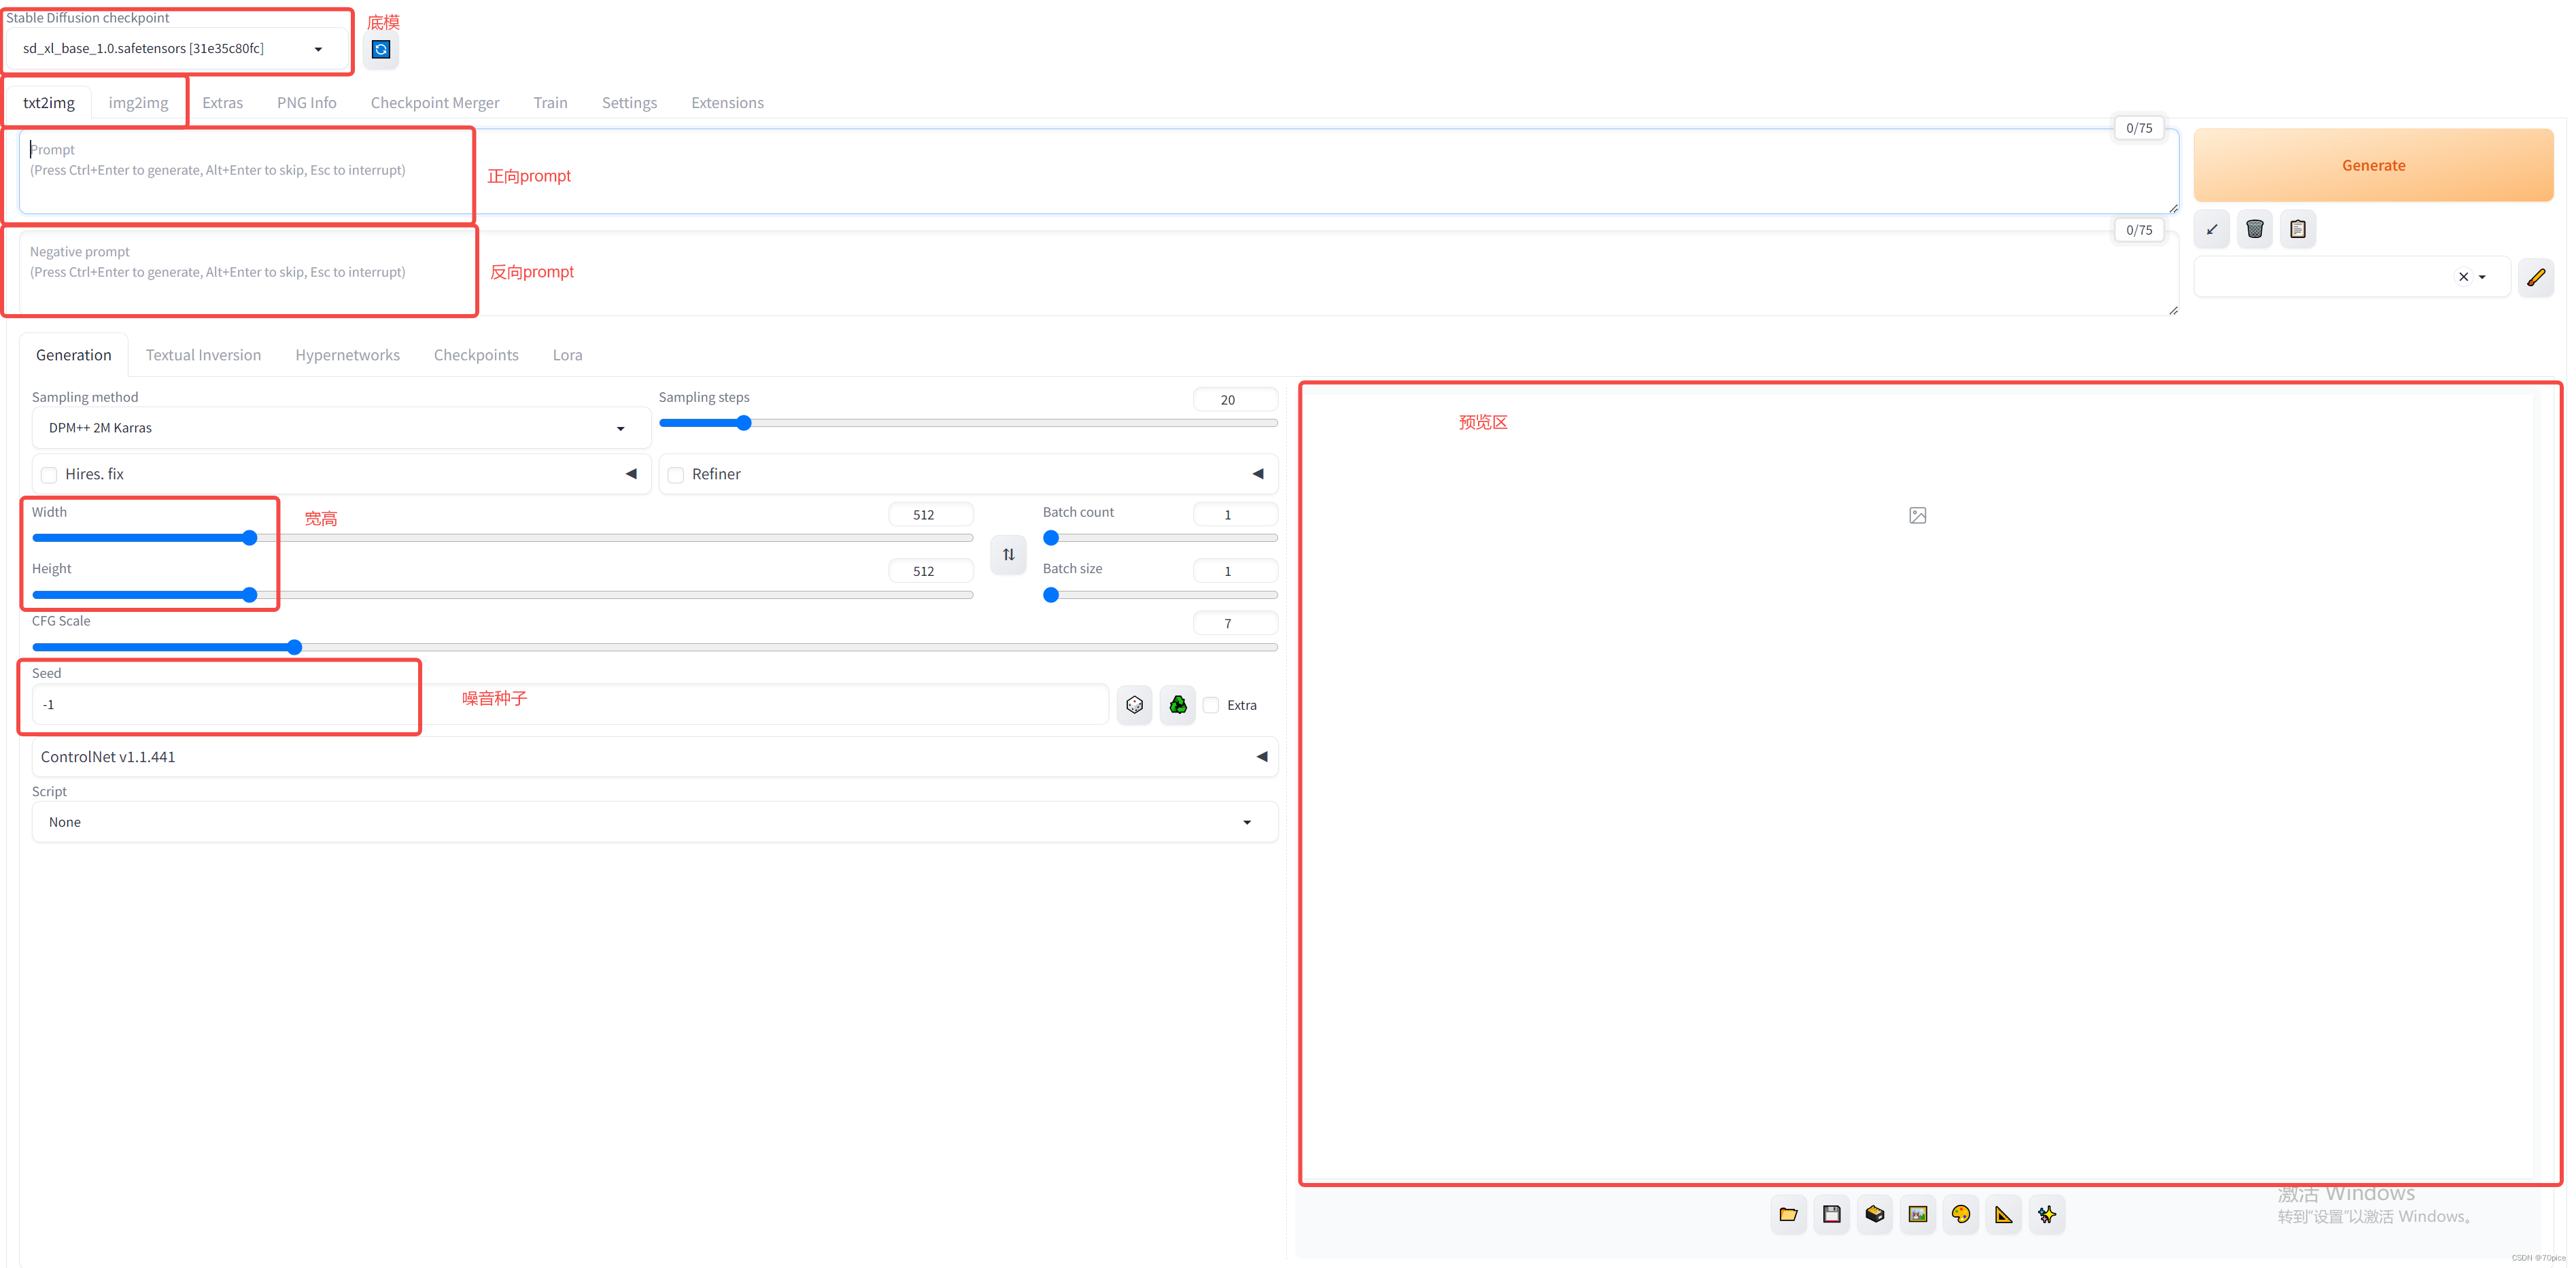Open the Extensions tab
The width and height of the screenshot is (2576, 1268).
727,102
